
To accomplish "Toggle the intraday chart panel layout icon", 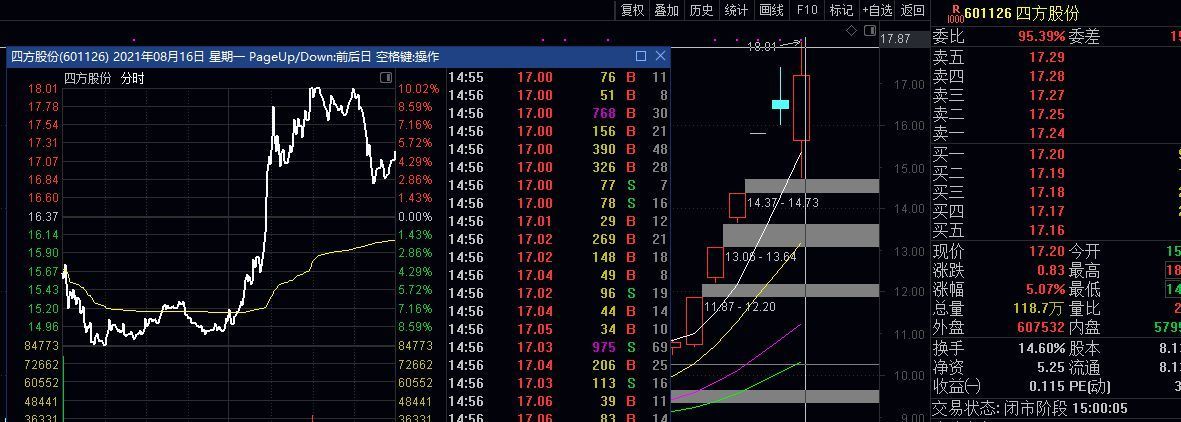I will [386, 78].
